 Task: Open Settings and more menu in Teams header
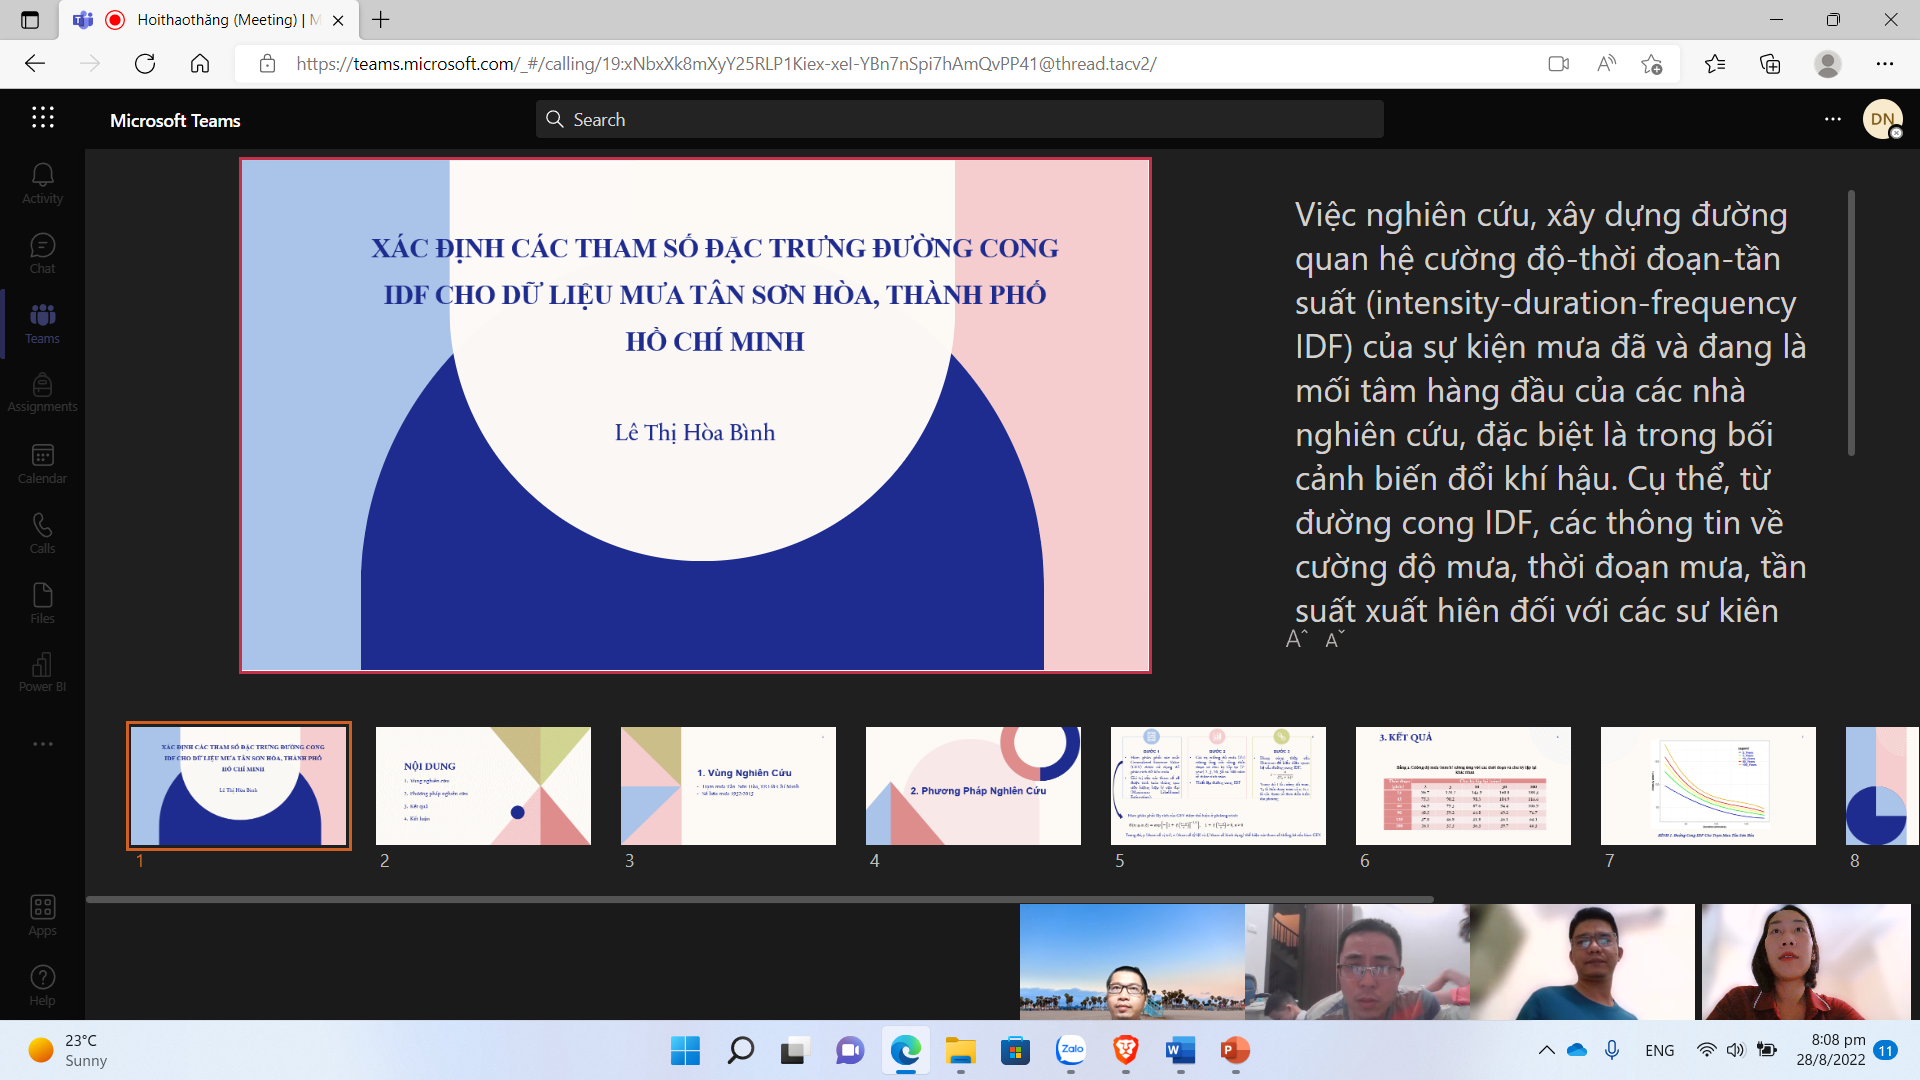pos(1832,119)
